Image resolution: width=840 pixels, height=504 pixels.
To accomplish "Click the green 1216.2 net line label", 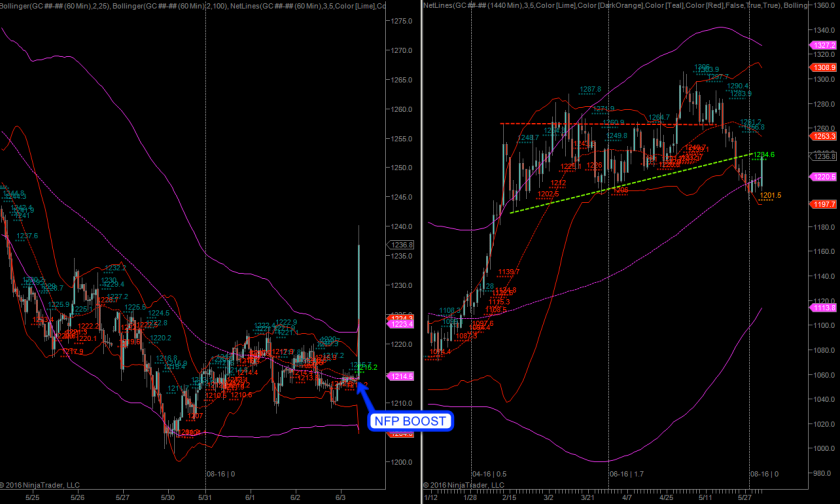I will 367,367.
